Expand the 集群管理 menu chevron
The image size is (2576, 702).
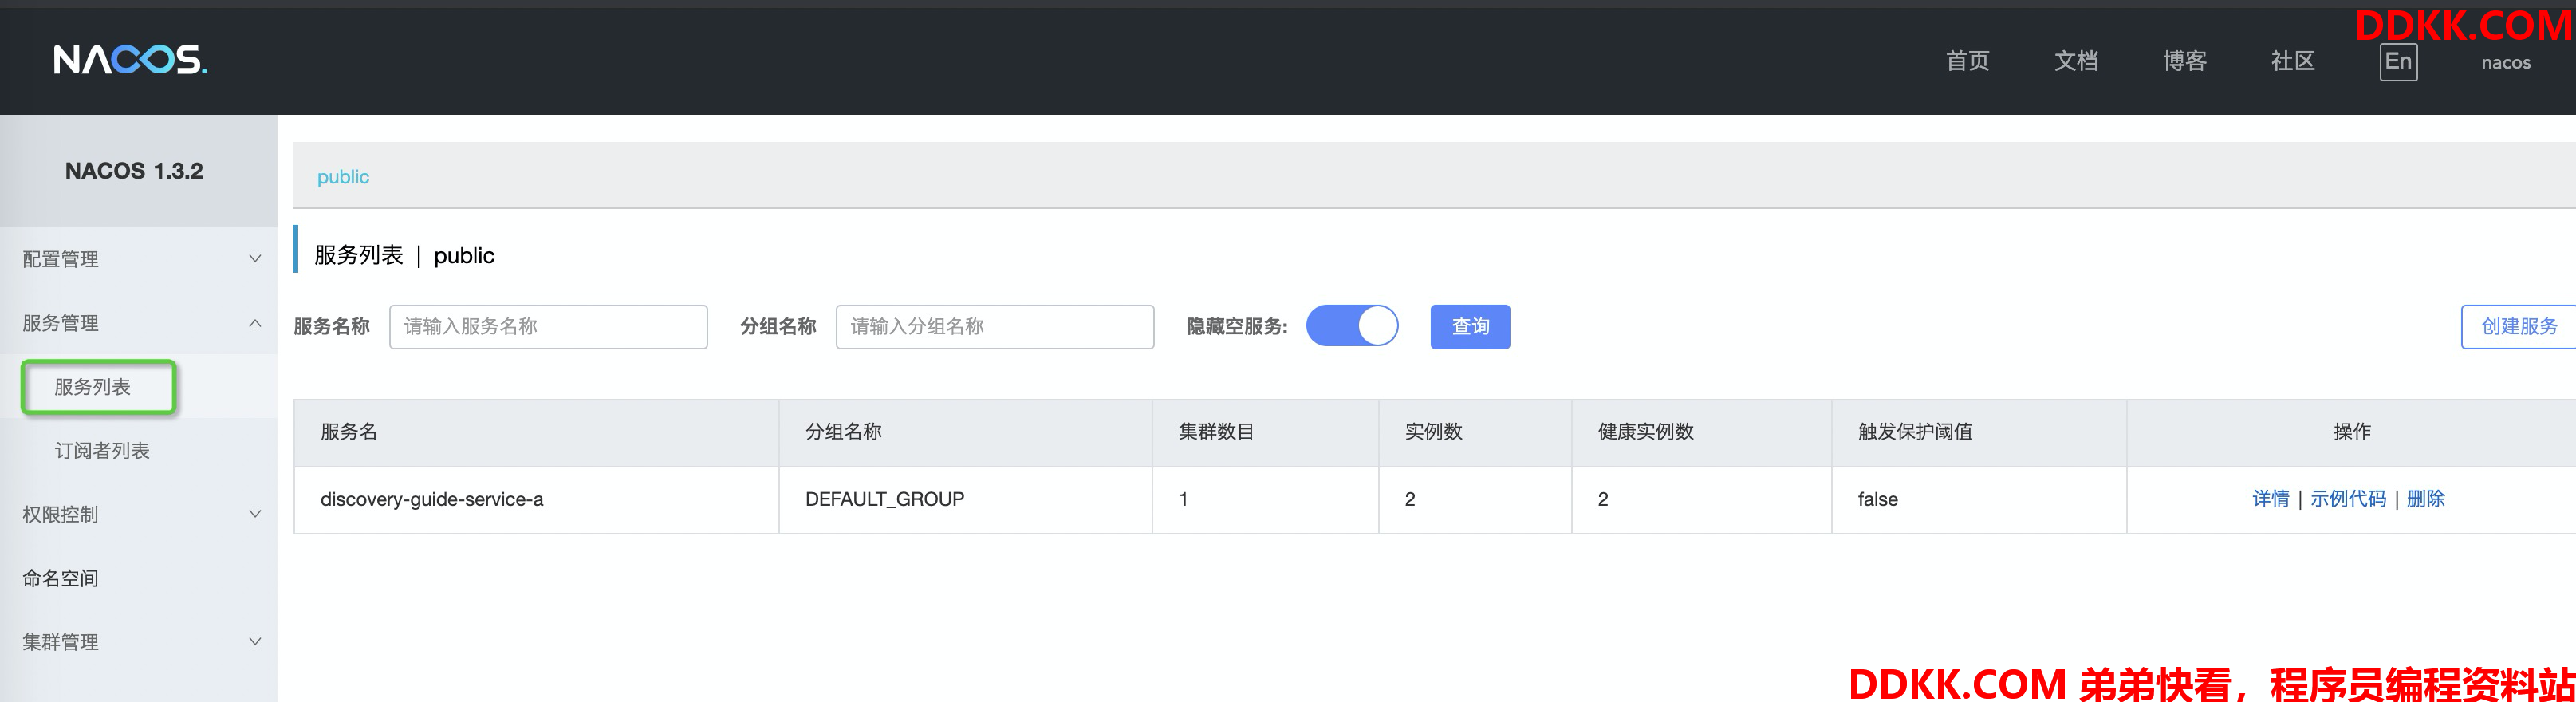(x=255, y=642)
